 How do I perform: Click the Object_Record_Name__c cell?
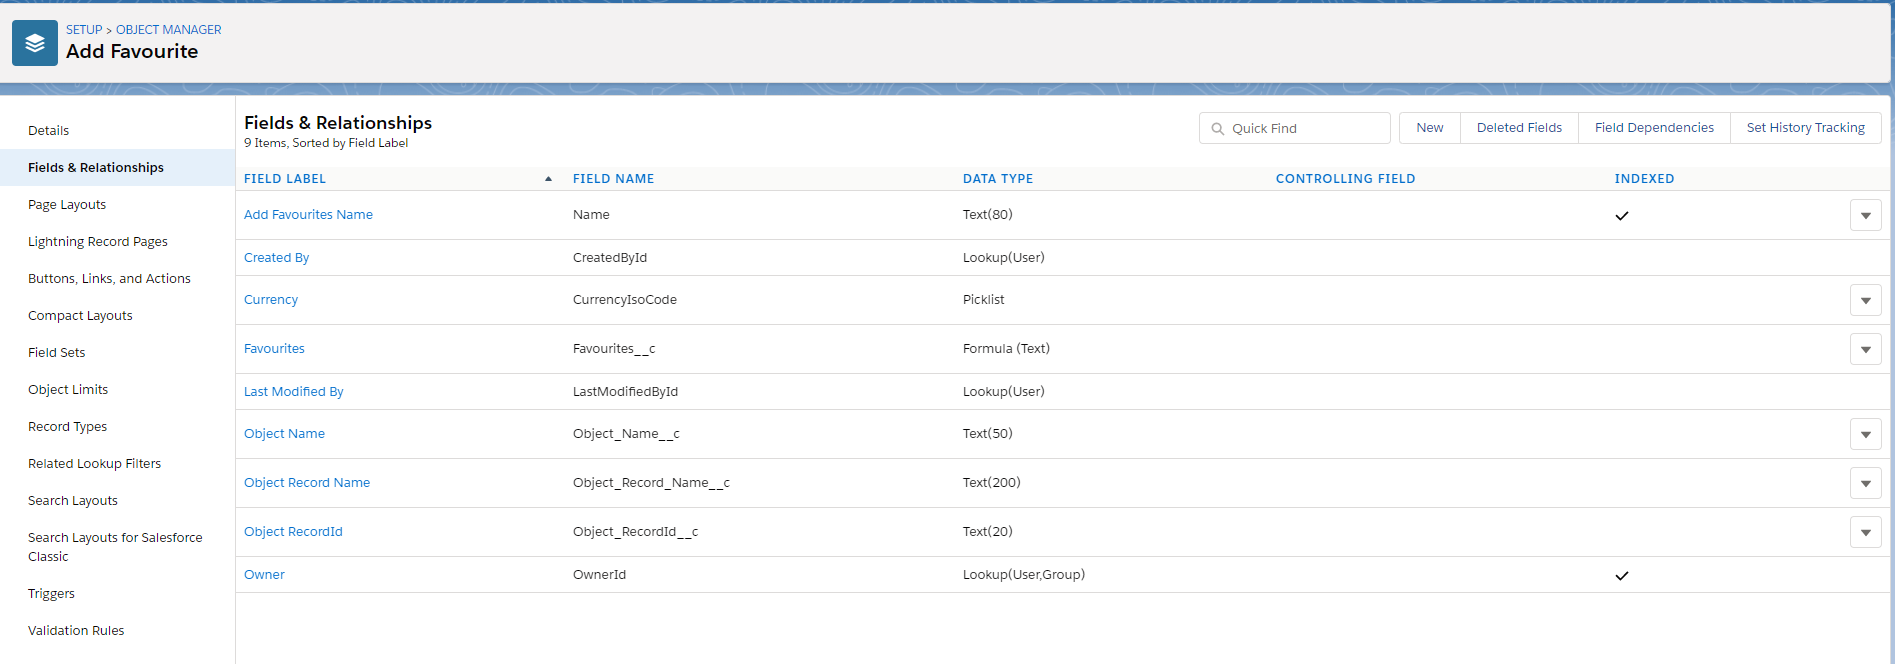[651, 483]
